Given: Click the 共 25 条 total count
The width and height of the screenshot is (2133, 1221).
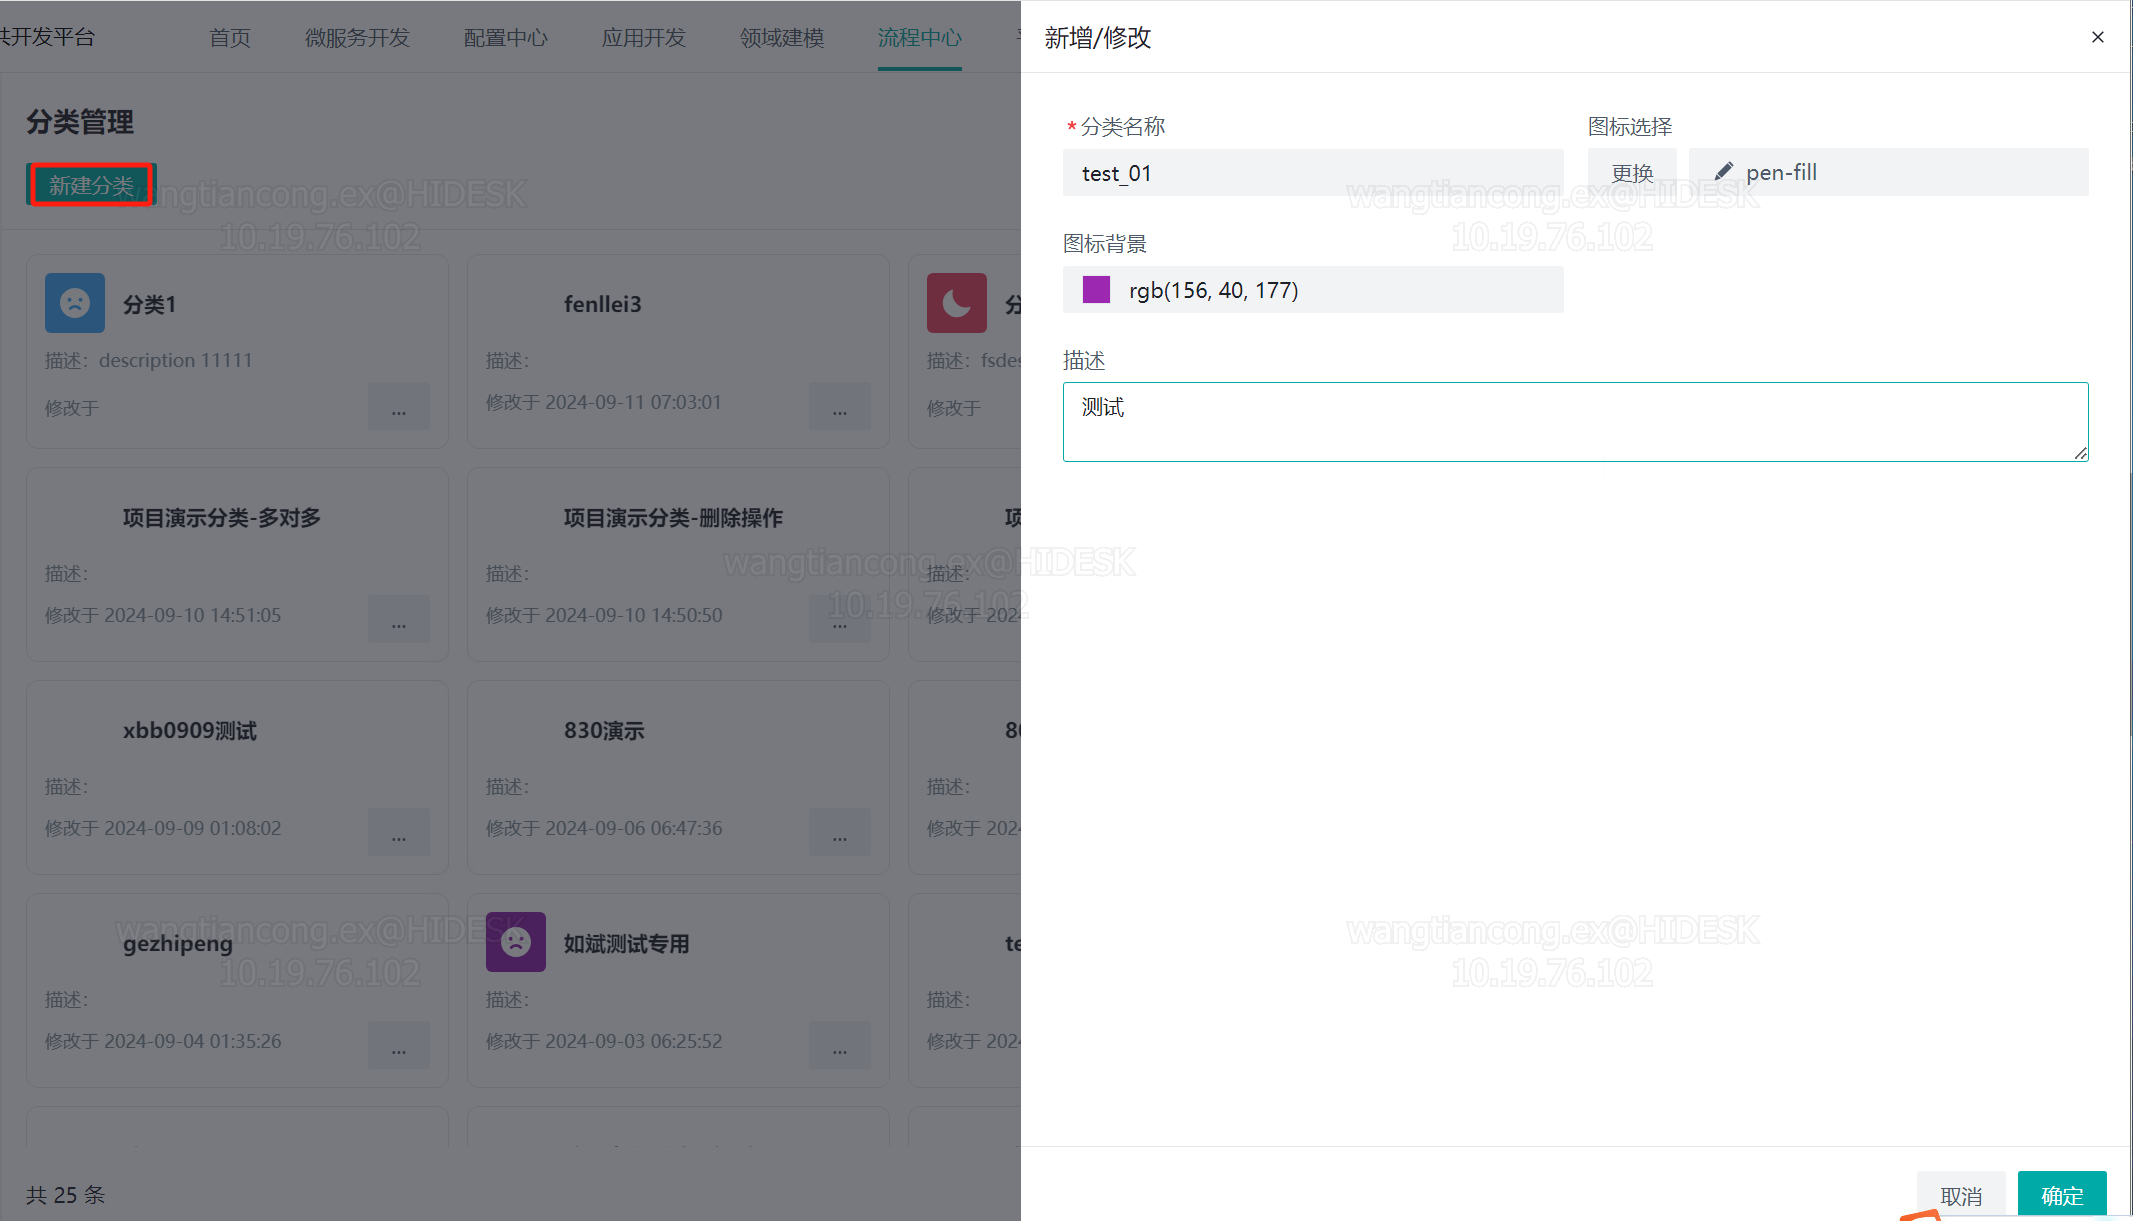Looking at the screenshot, I should click(66, 1195).
